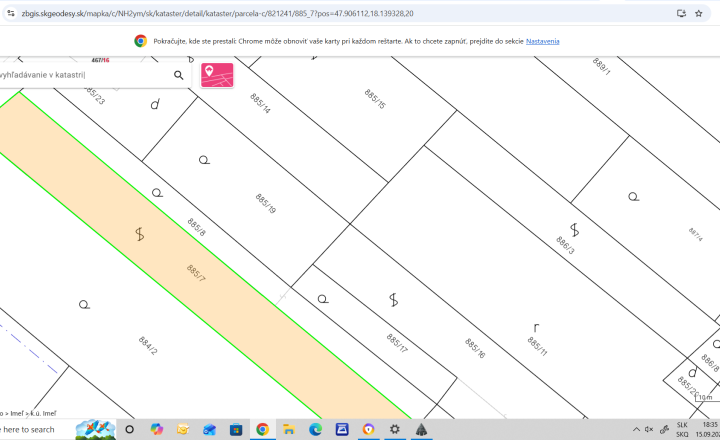The height and width of the screenshot is (440, 720).
Task: Open File Explorer from the taskbar
Action: 289,429
